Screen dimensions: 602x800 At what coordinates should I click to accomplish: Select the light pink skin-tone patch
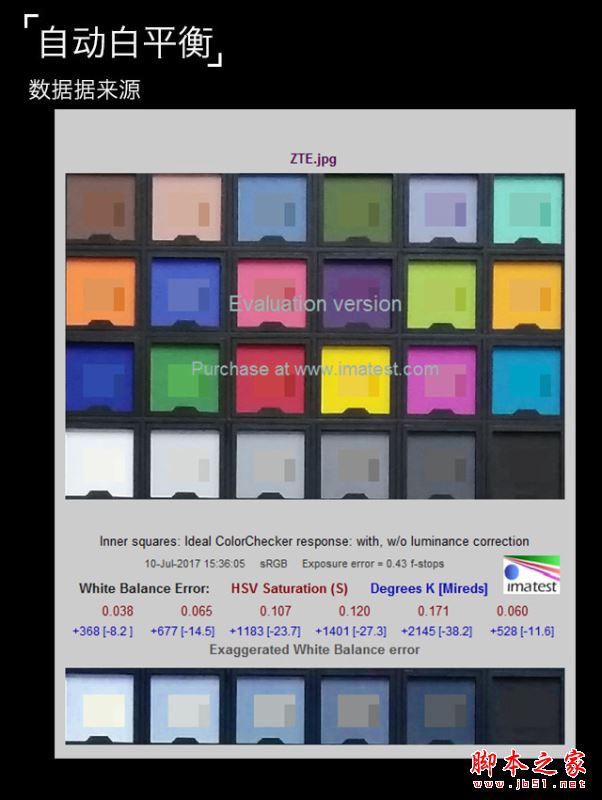[x=187, y=208]
